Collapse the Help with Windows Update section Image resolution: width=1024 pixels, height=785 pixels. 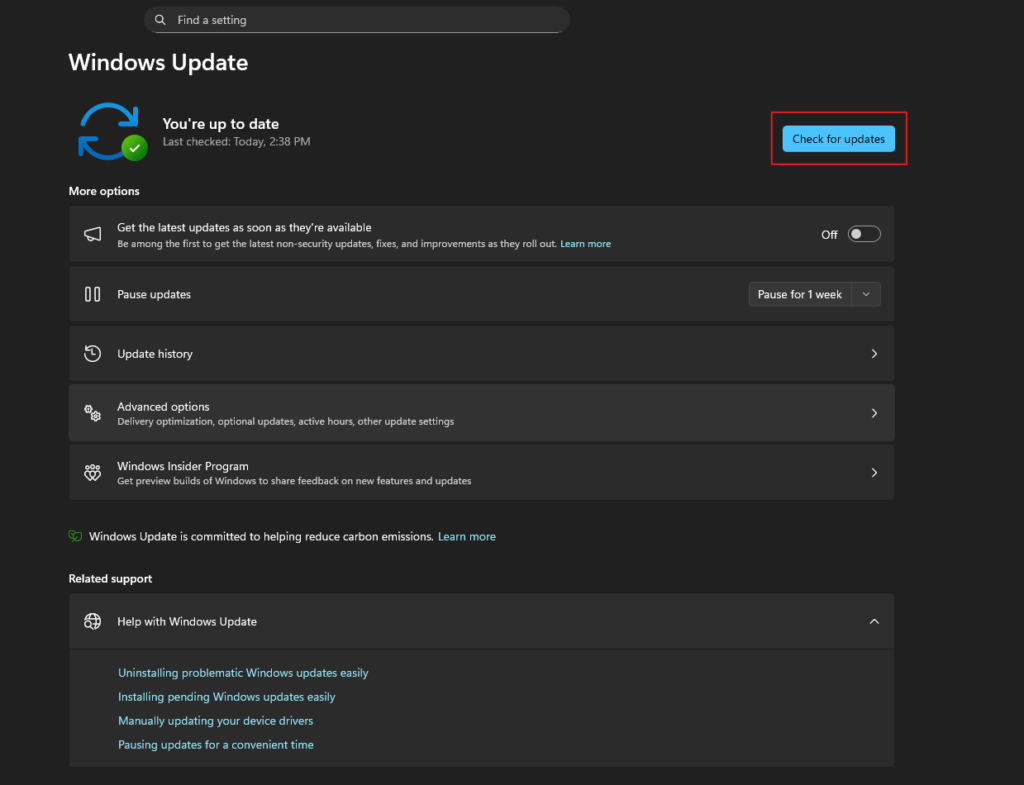point(874,621)
